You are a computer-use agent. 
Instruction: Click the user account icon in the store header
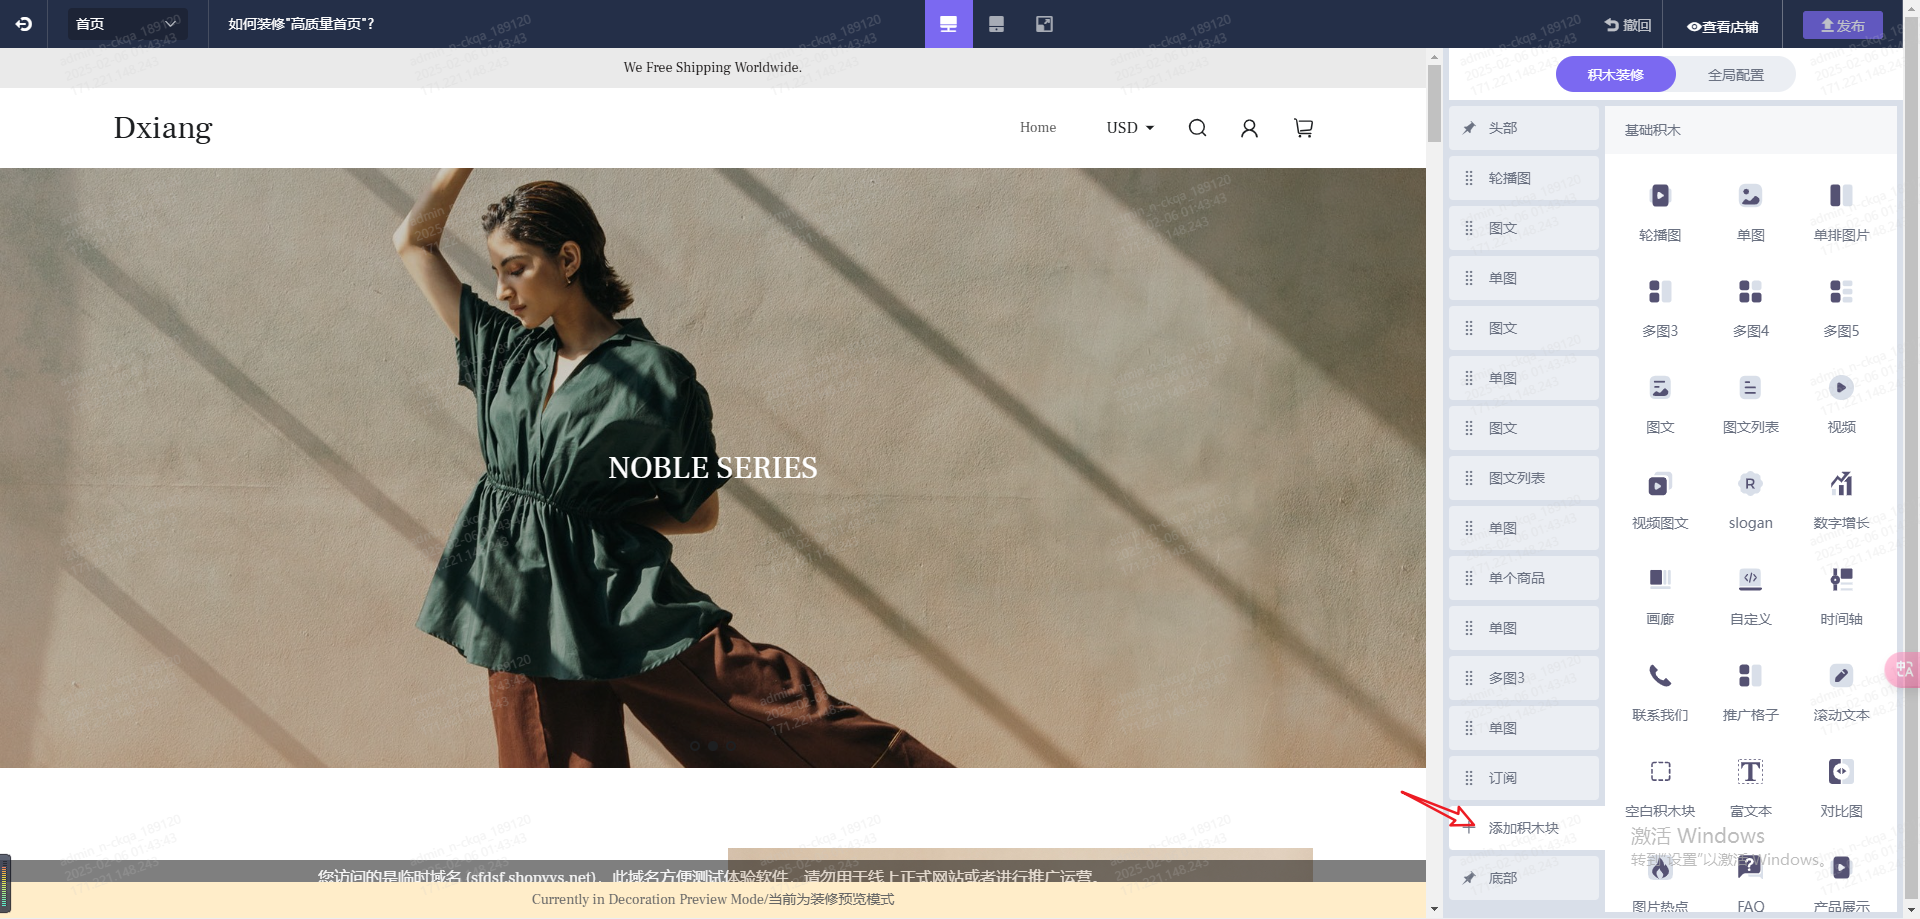click(1249, 128)
